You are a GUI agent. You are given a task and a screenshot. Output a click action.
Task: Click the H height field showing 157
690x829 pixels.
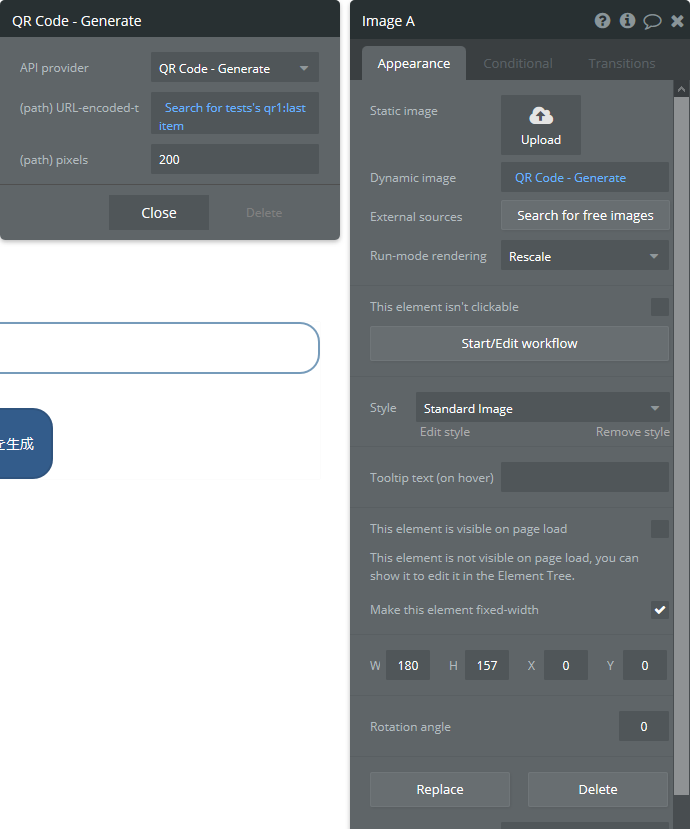(x=487, y=665)
